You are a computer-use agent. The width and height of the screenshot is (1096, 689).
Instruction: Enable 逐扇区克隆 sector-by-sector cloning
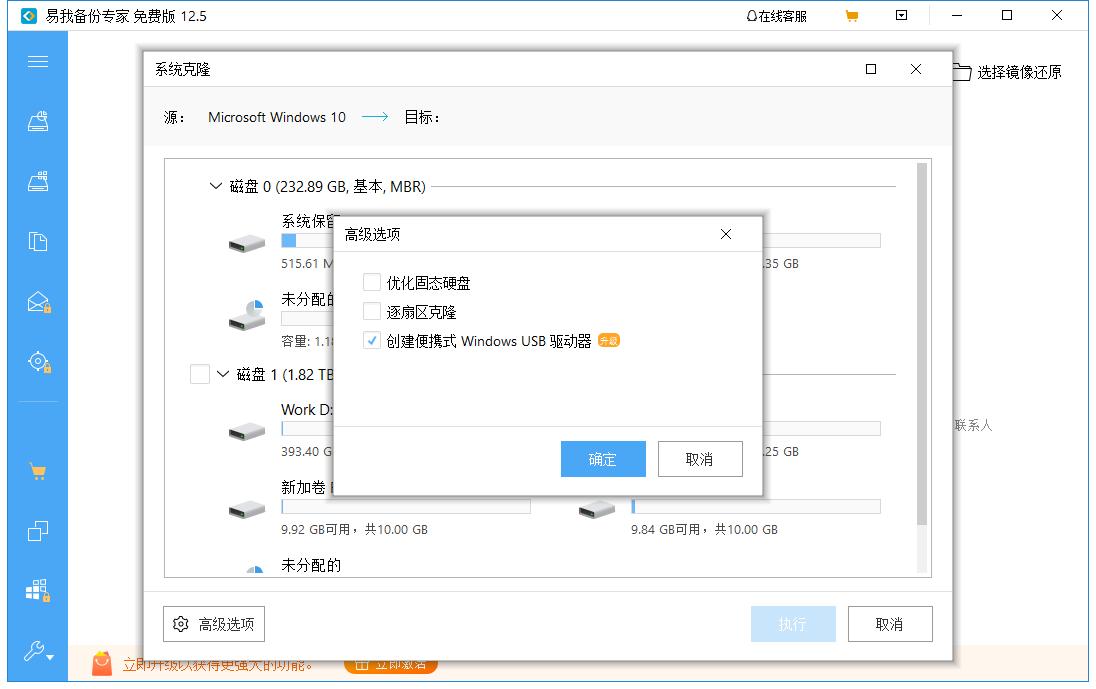[x=371, y=311]
